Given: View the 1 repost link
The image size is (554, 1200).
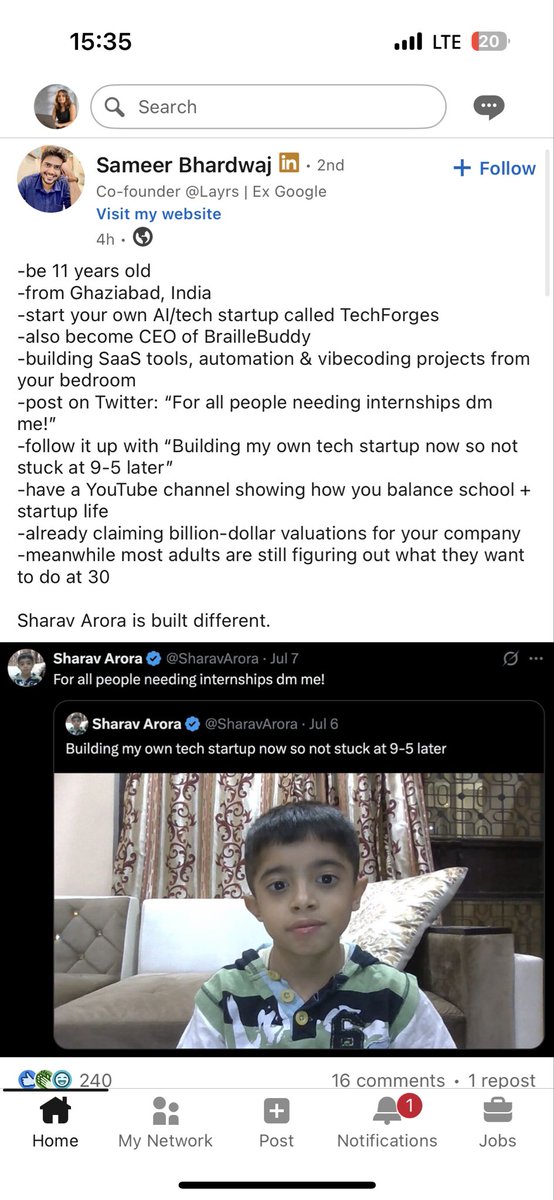Looking at the screenshot, I should tap(502, 1080).
